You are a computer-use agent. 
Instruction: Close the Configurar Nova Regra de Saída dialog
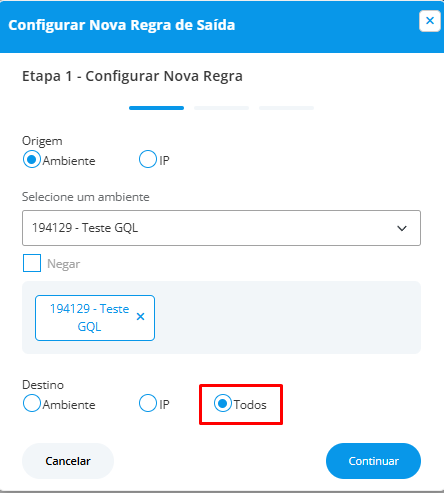click(429, 21)
